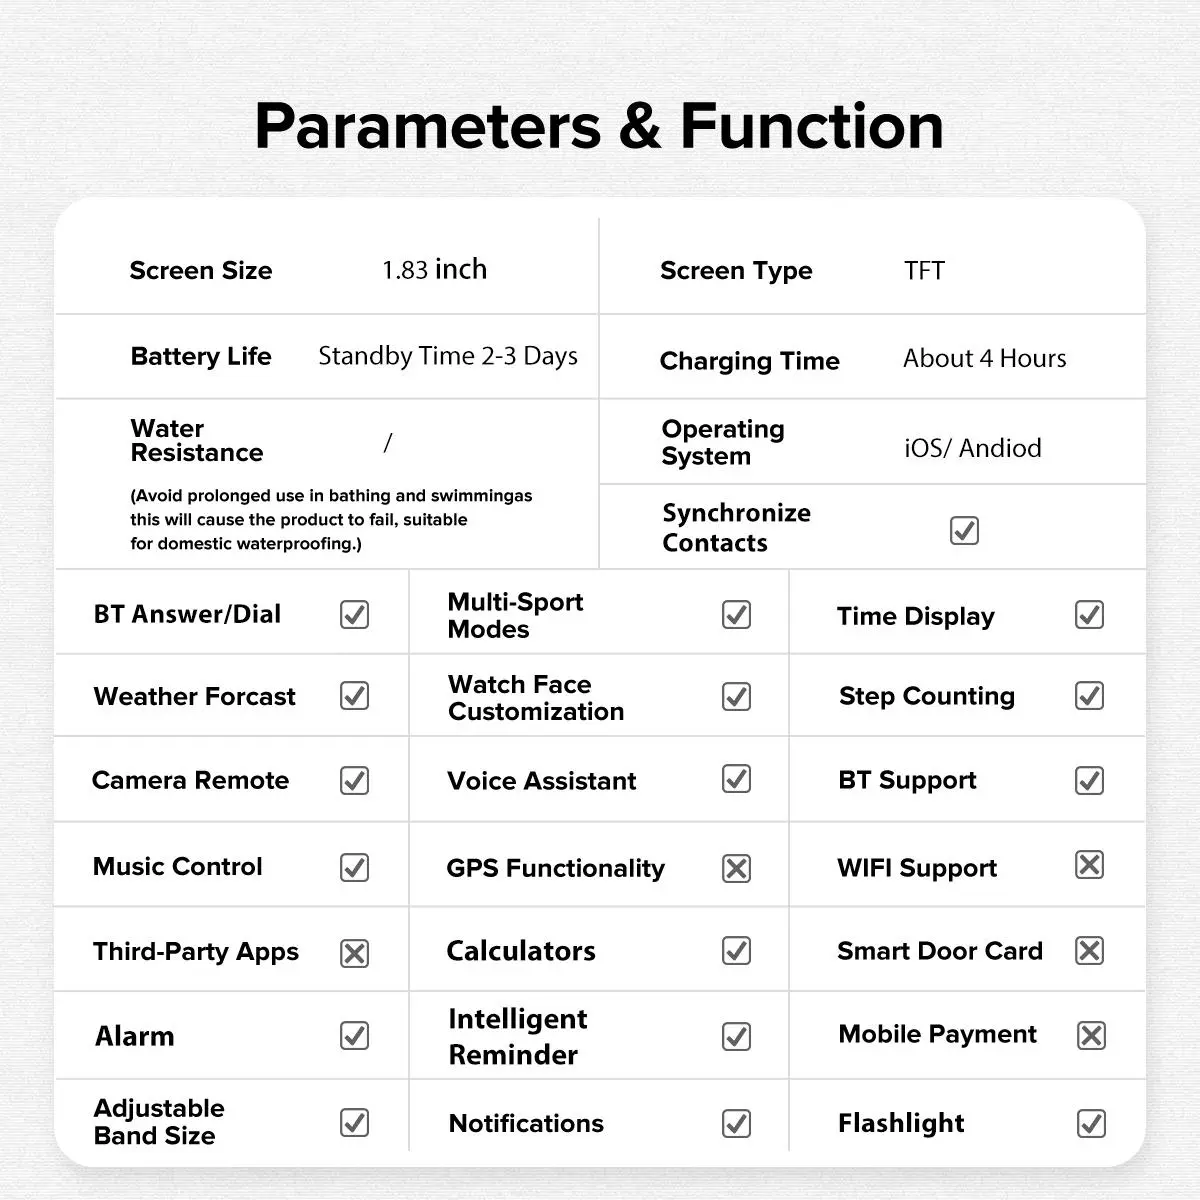This screenshot has width=1200, height=1200.
Task: Toggle the Notifications checkbox
Action: (x=736, y=1123)
